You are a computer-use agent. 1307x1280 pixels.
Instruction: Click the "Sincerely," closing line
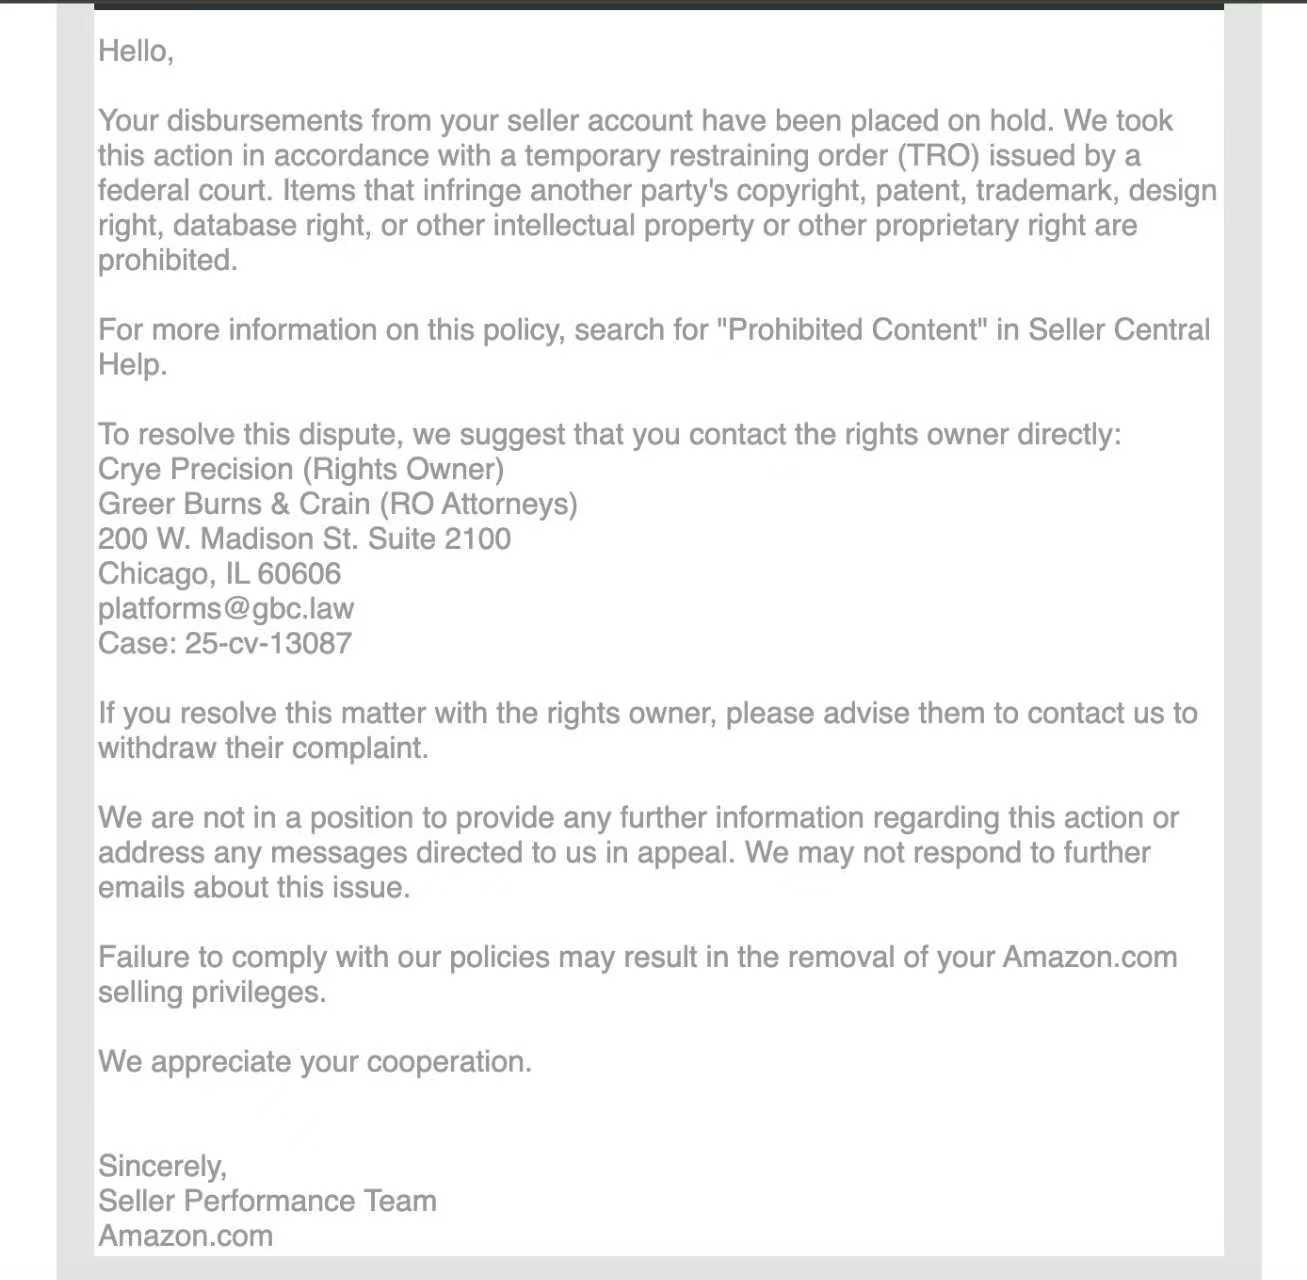[163, 1165]
